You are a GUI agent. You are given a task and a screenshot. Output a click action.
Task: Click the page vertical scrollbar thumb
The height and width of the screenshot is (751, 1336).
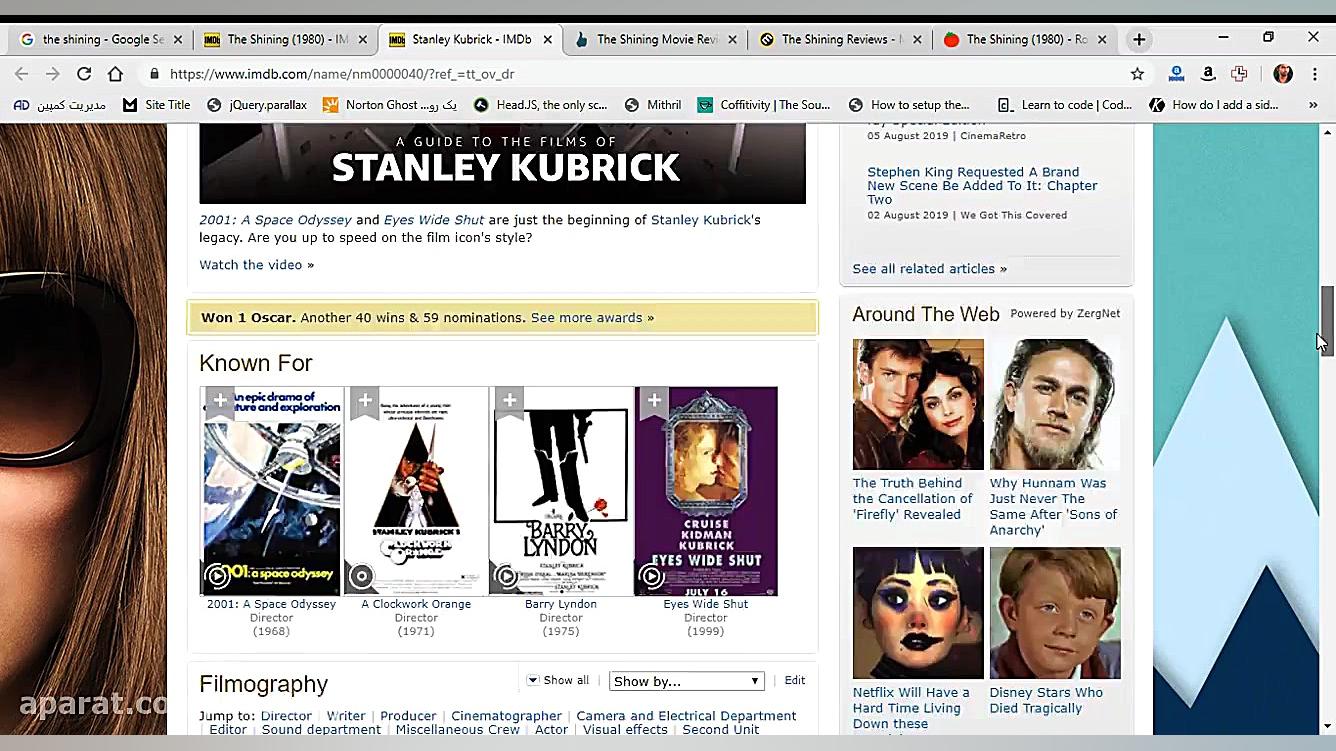point(1327,320)
